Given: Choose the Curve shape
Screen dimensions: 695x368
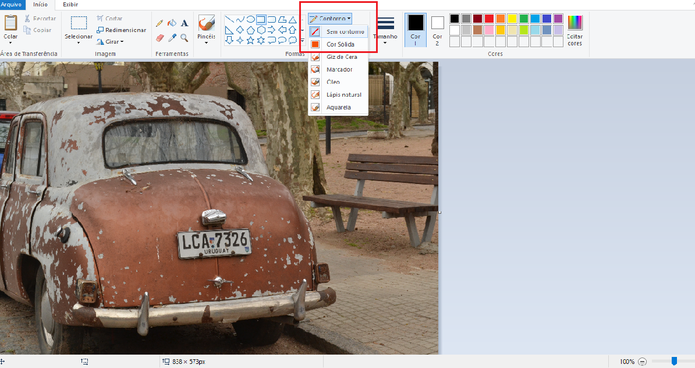Looking at the screenshot, I should [240, 20].
